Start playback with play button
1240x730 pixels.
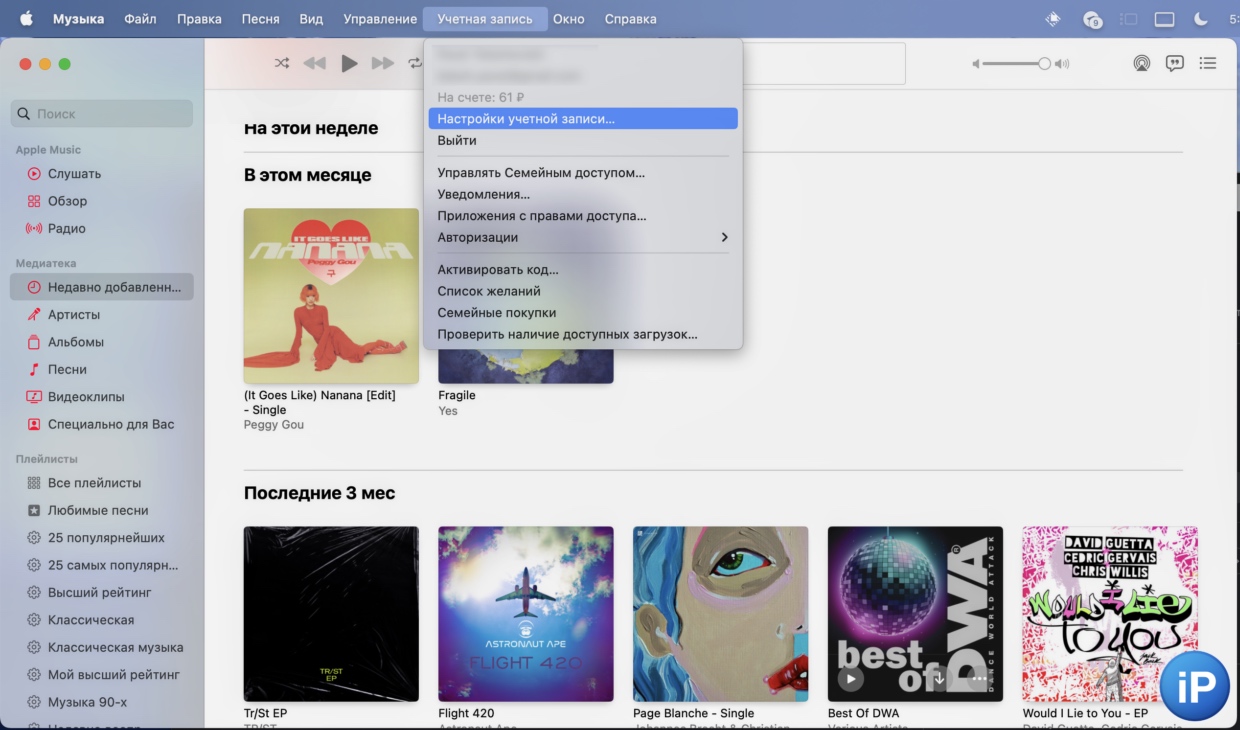click(349, 63)
